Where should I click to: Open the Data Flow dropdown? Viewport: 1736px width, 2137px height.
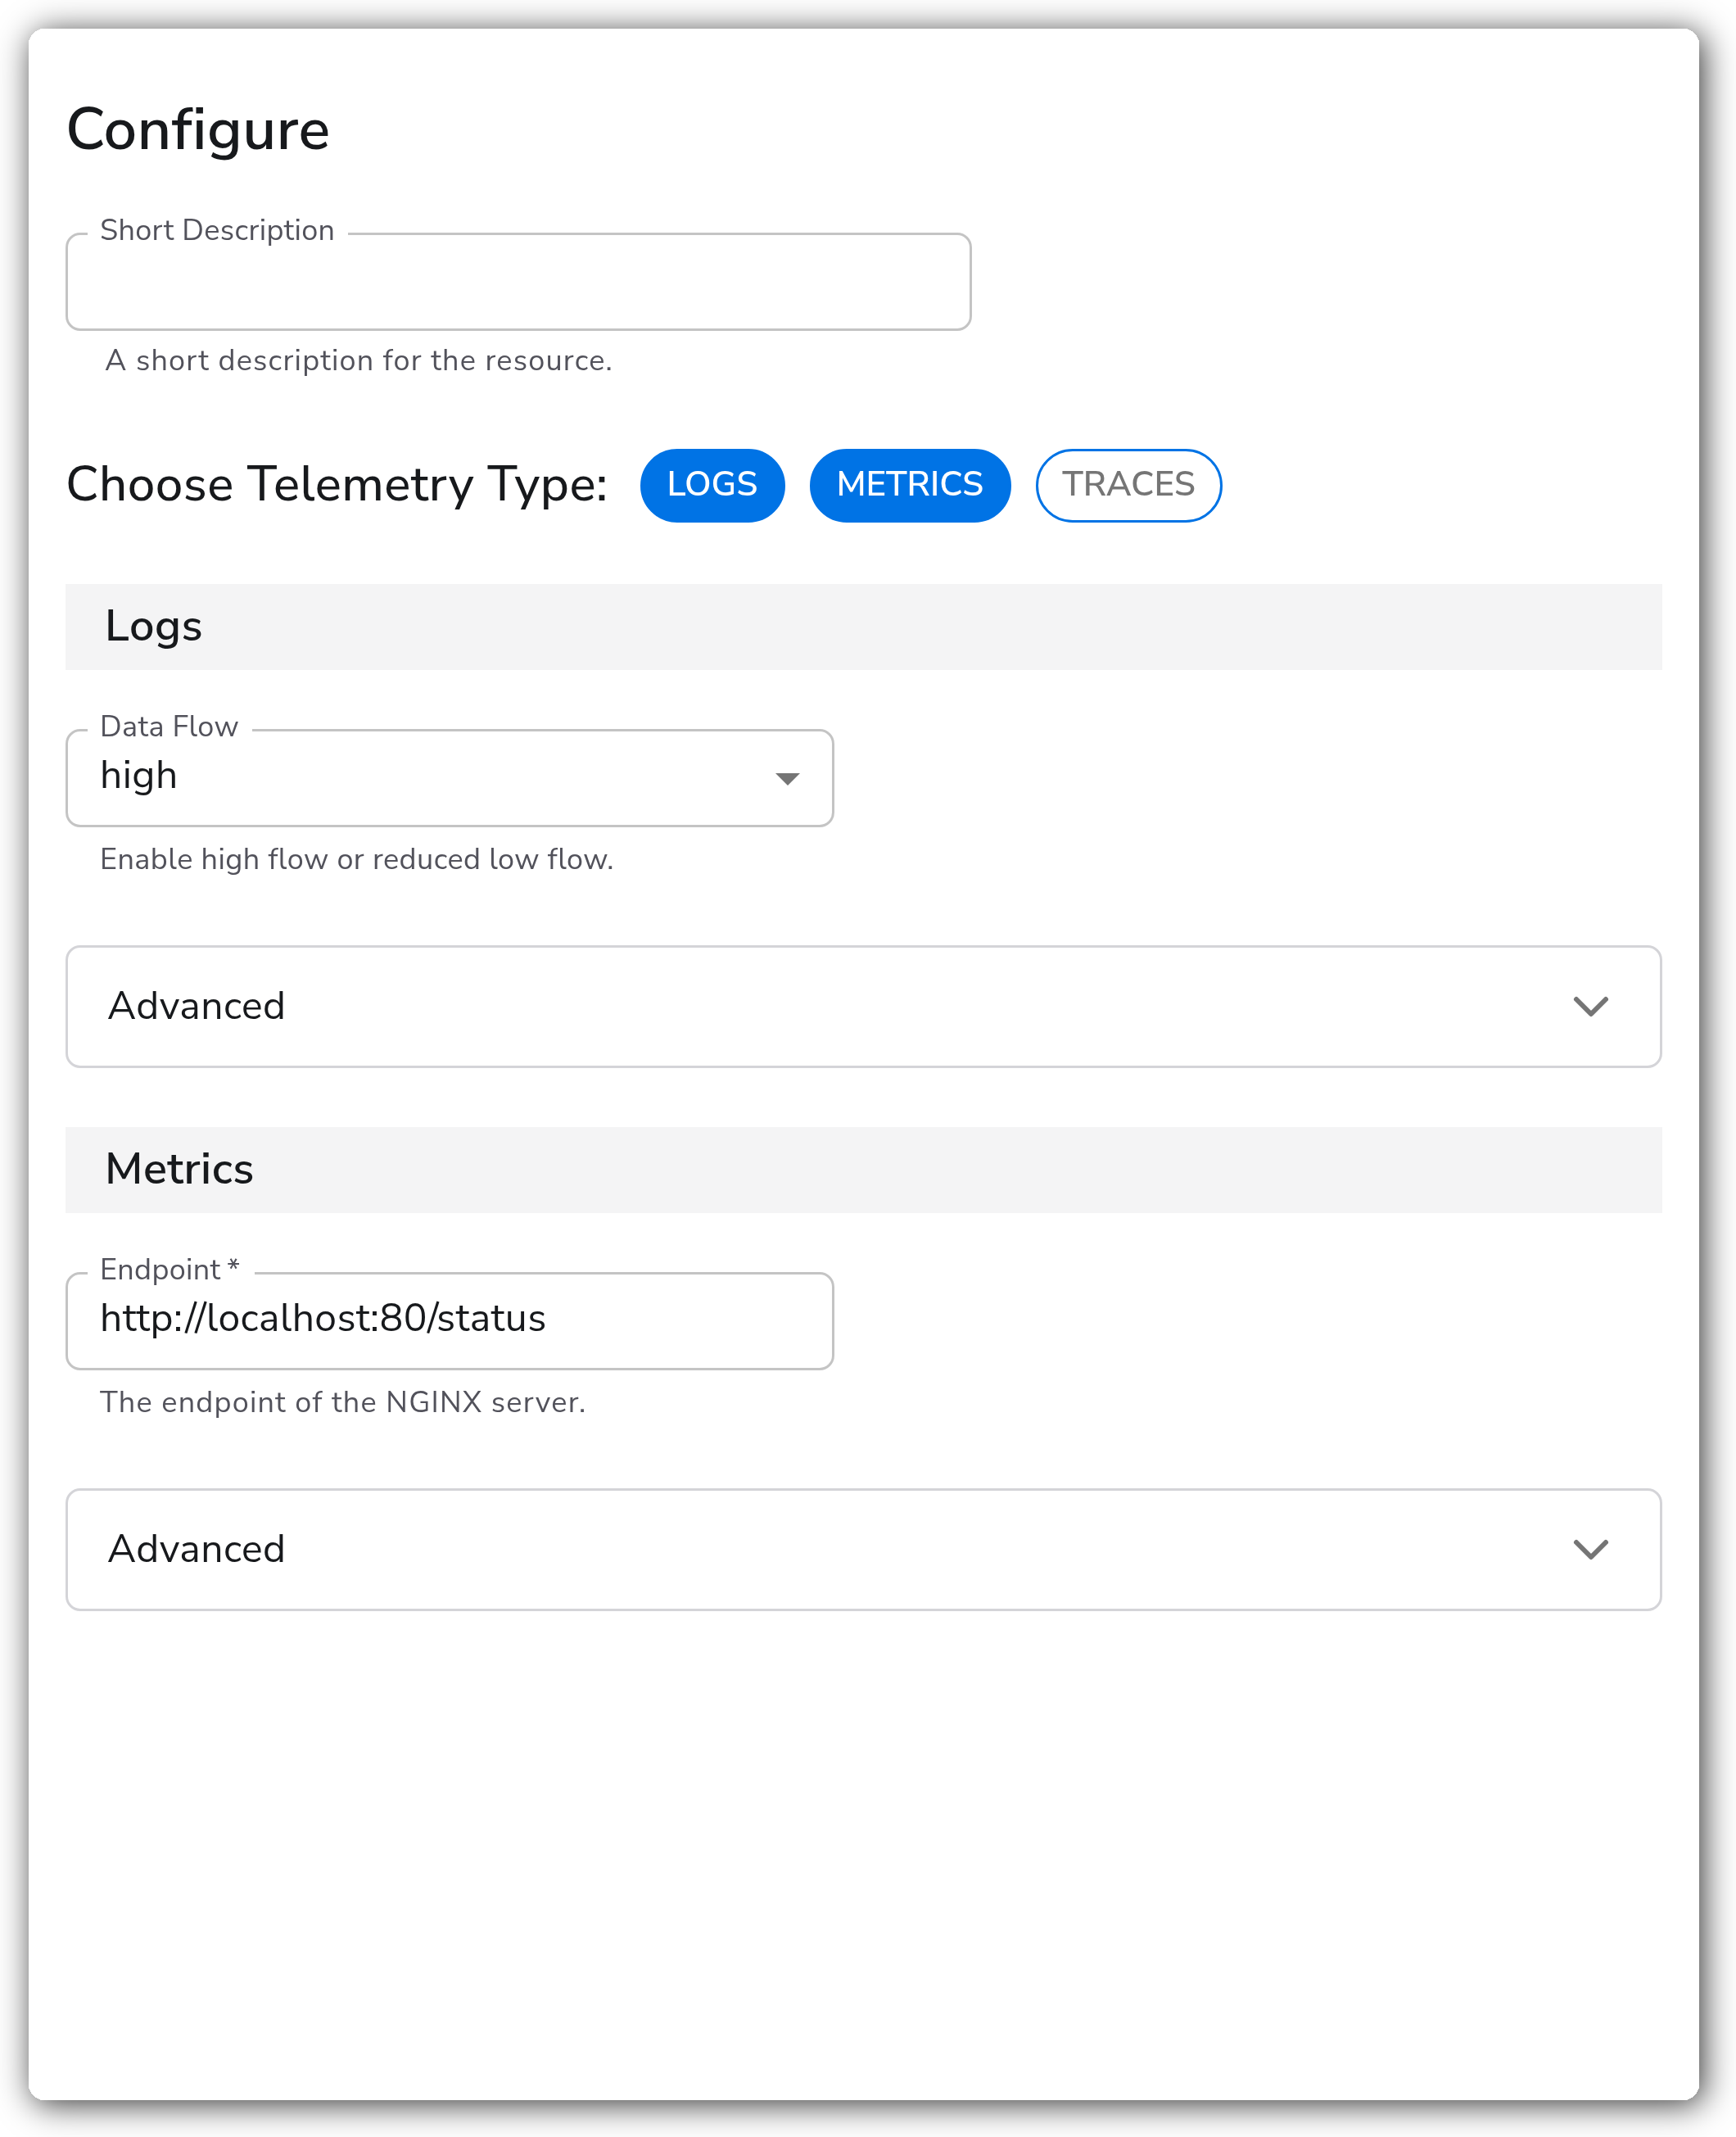tap(449, 778)
